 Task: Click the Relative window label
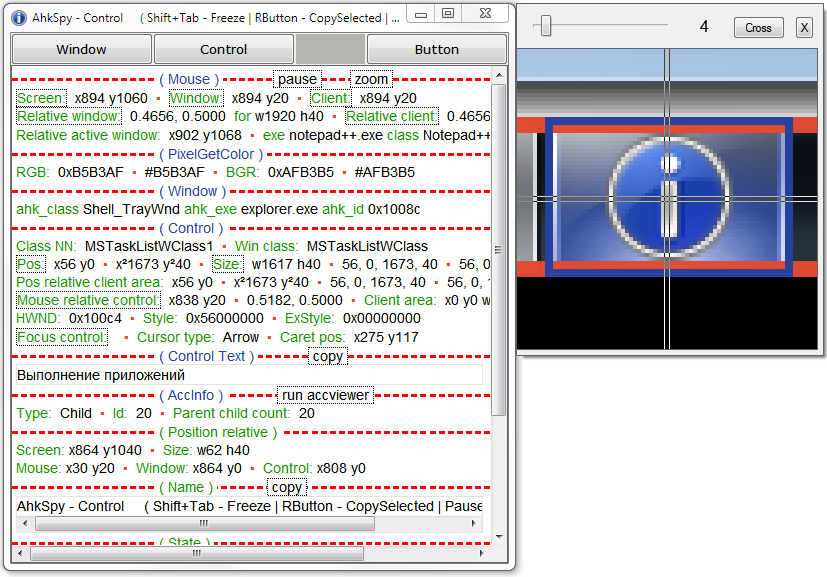coord(69,116)
